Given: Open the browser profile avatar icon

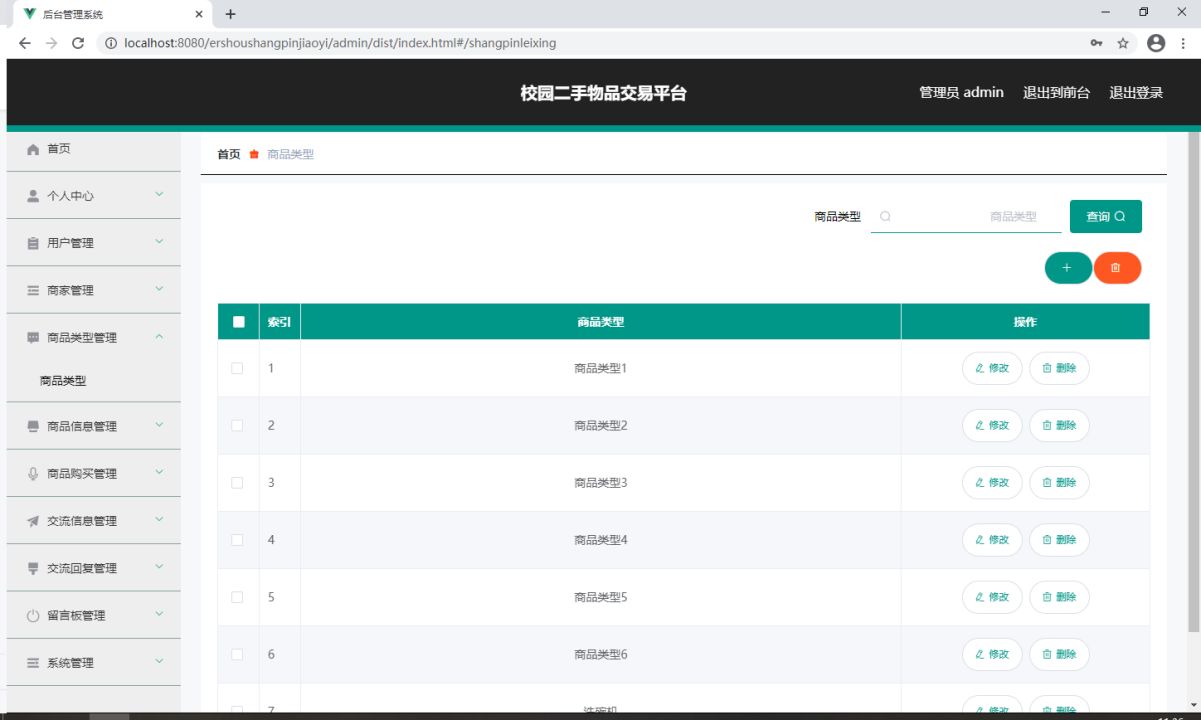Looking at the screenshot, I should 1156,43.
